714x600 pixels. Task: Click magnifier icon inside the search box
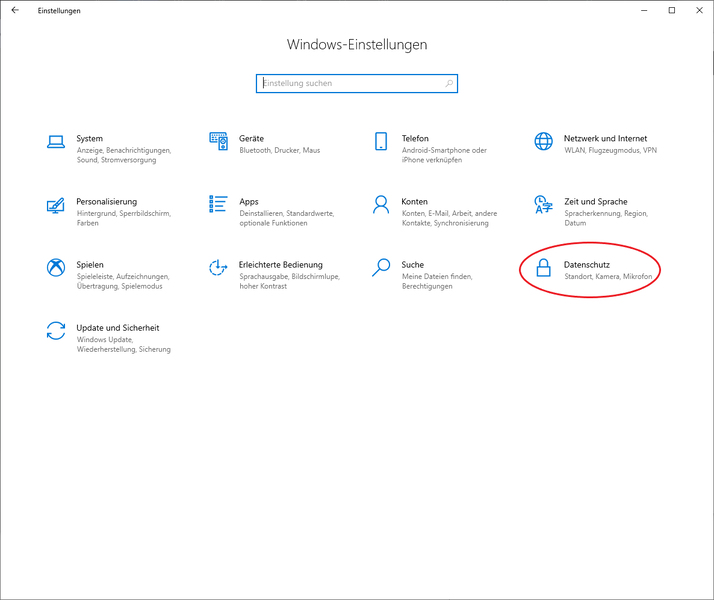(x=449, y=83)
